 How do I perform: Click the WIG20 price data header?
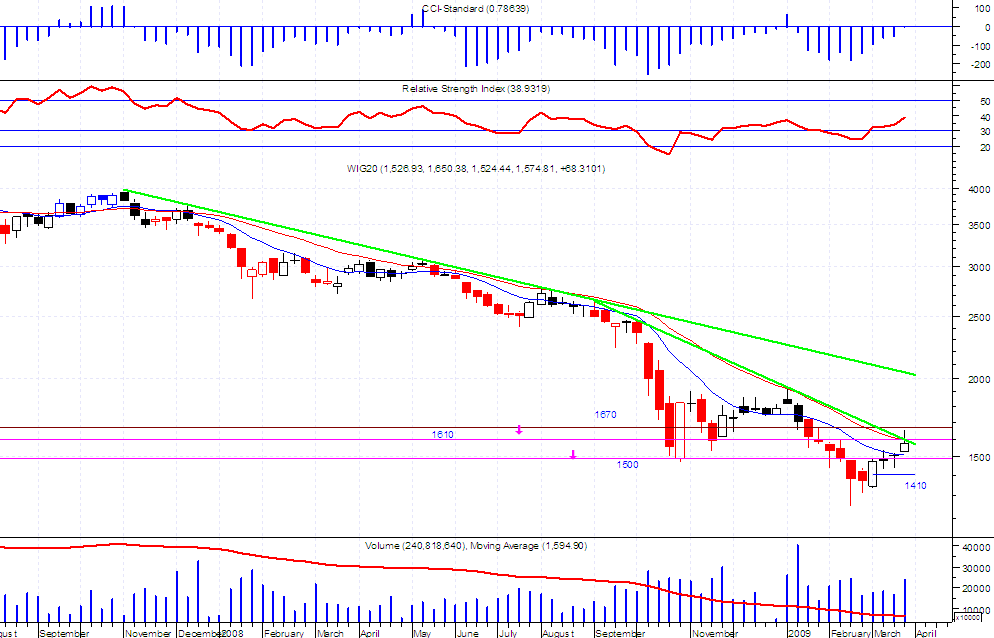pyautogui.click(x=476, y=169)
